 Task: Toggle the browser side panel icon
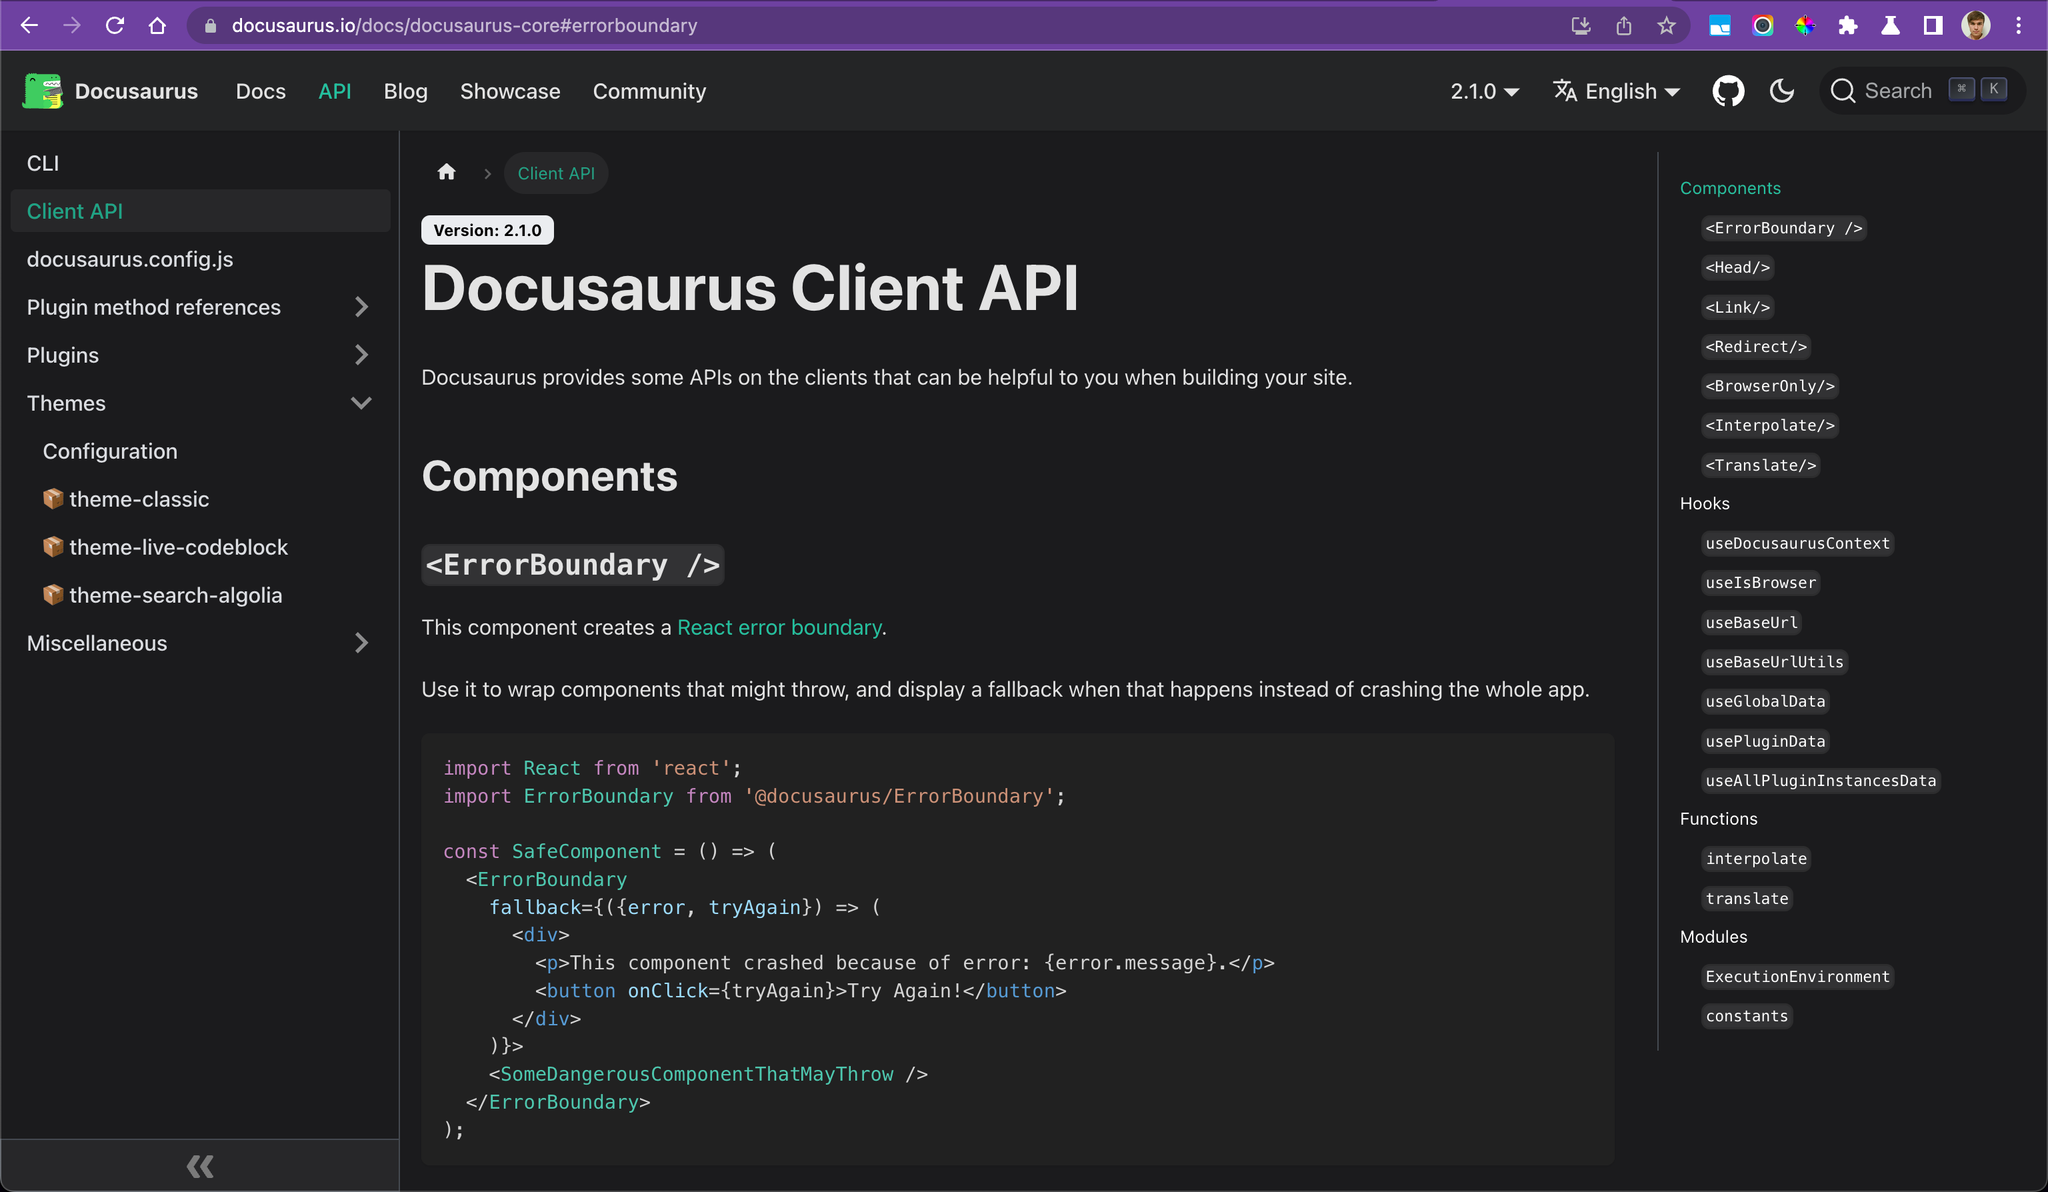coord(1933,26)
